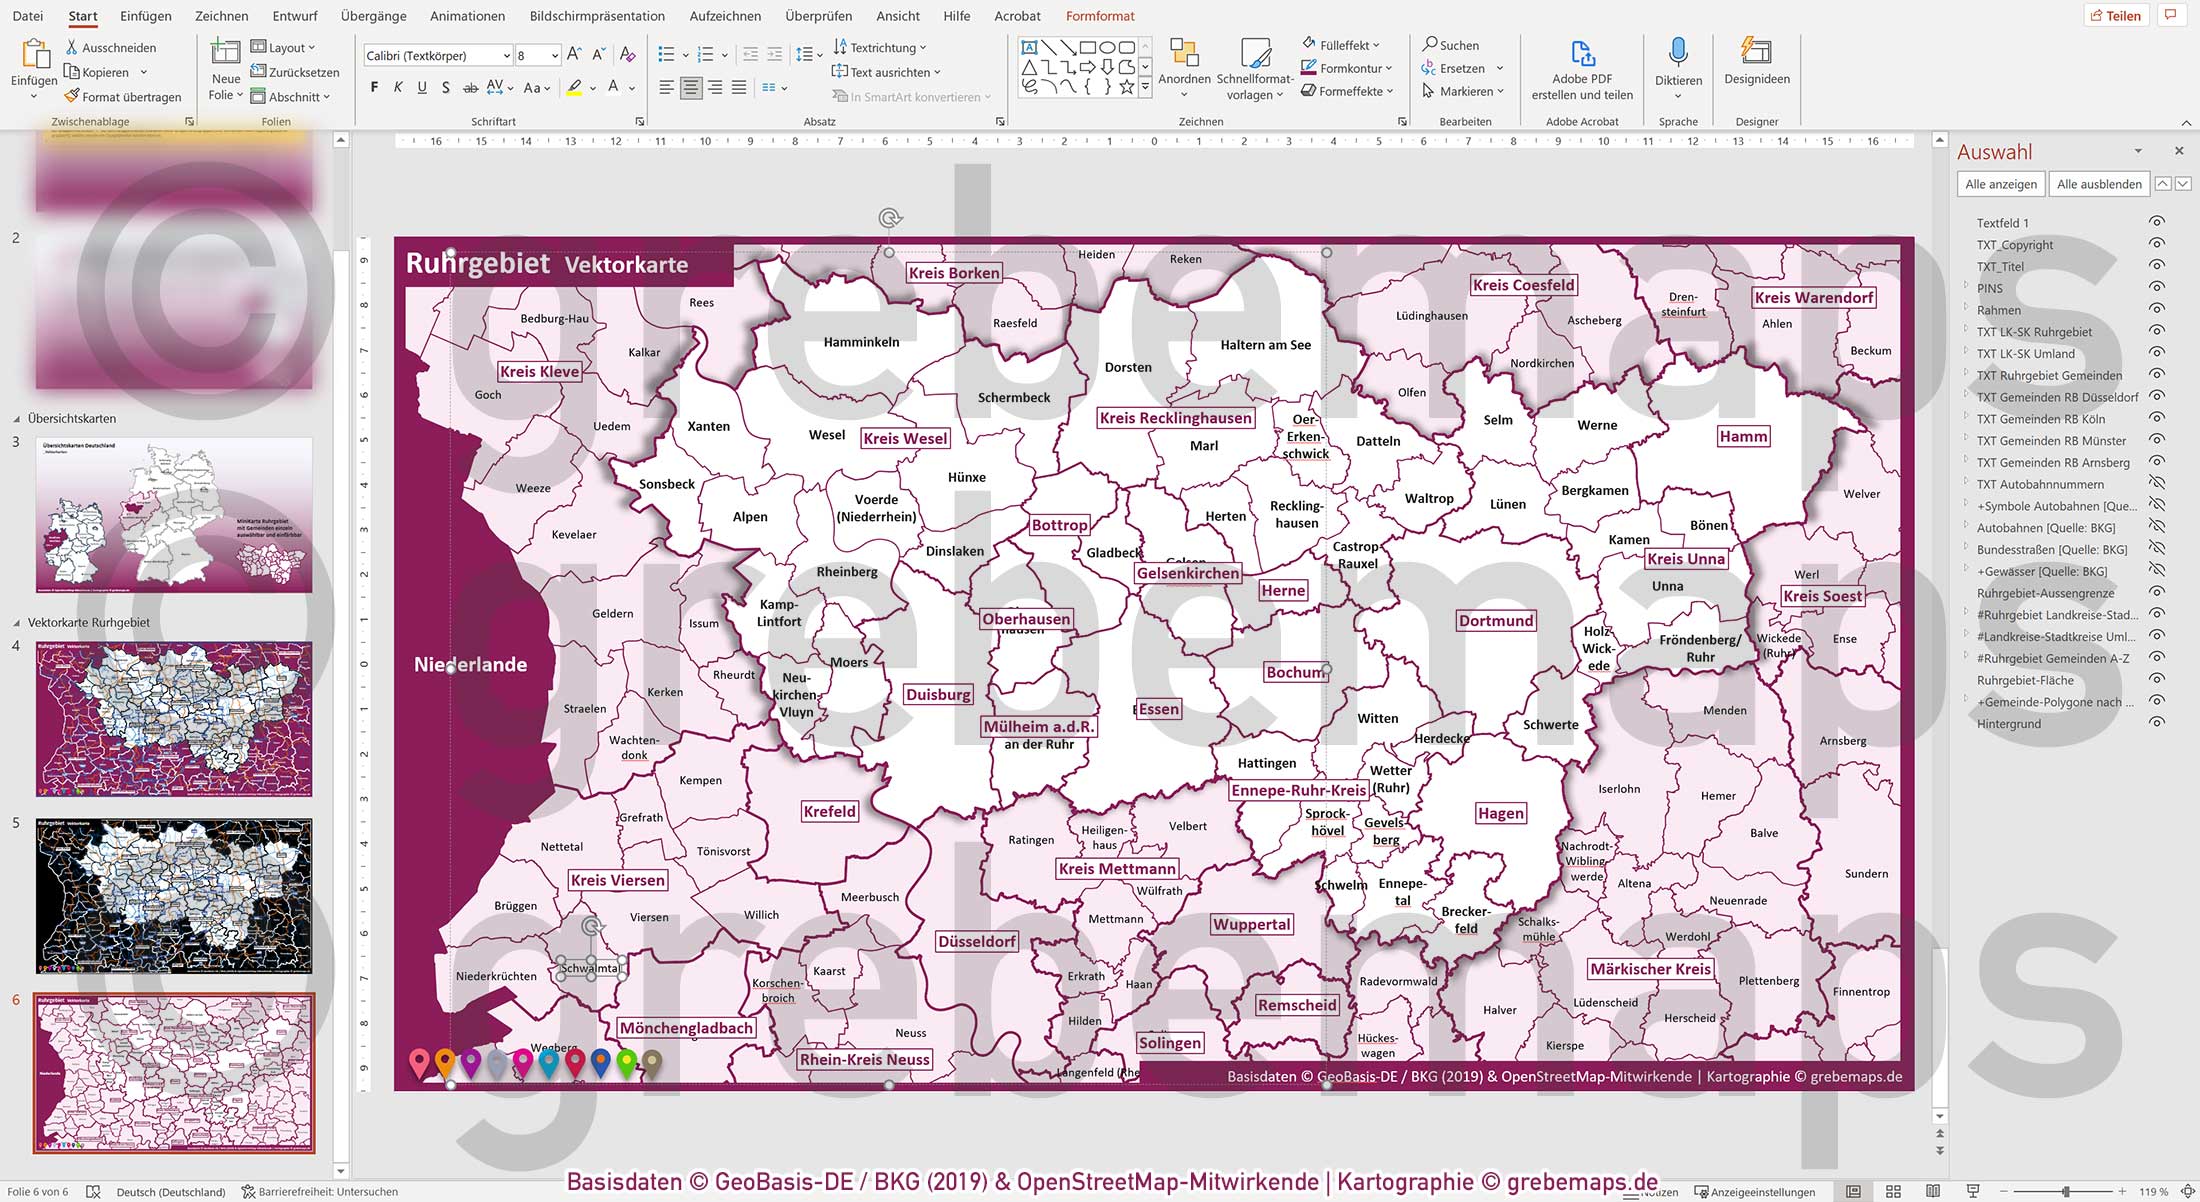Screen dimensions: 2200x1202
Task: Open the font name dropdown
Action: coord(506,56)
